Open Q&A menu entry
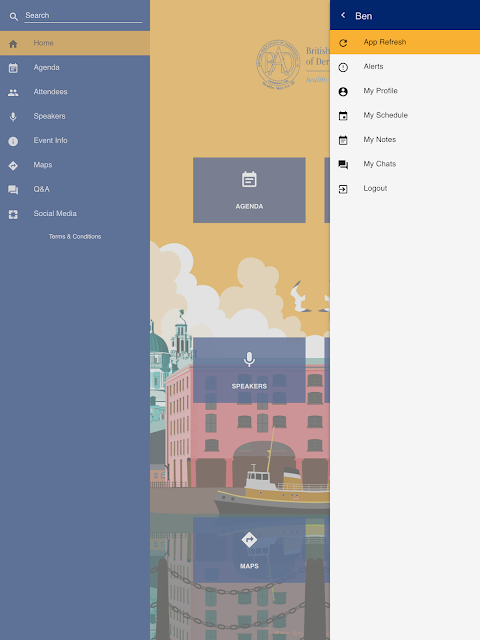The width and height of the screenshot is (480, 640). tap(75, 189)
